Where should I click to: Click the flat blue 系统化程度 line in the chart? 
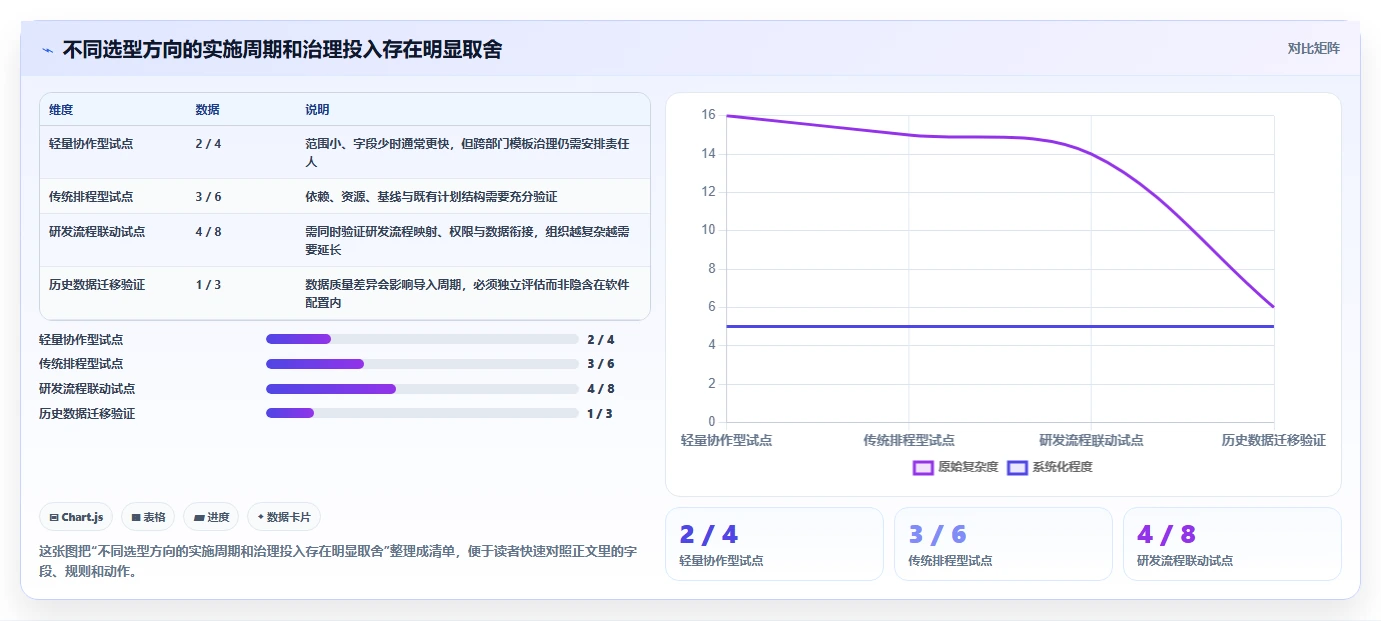(x=1000, y=326)
